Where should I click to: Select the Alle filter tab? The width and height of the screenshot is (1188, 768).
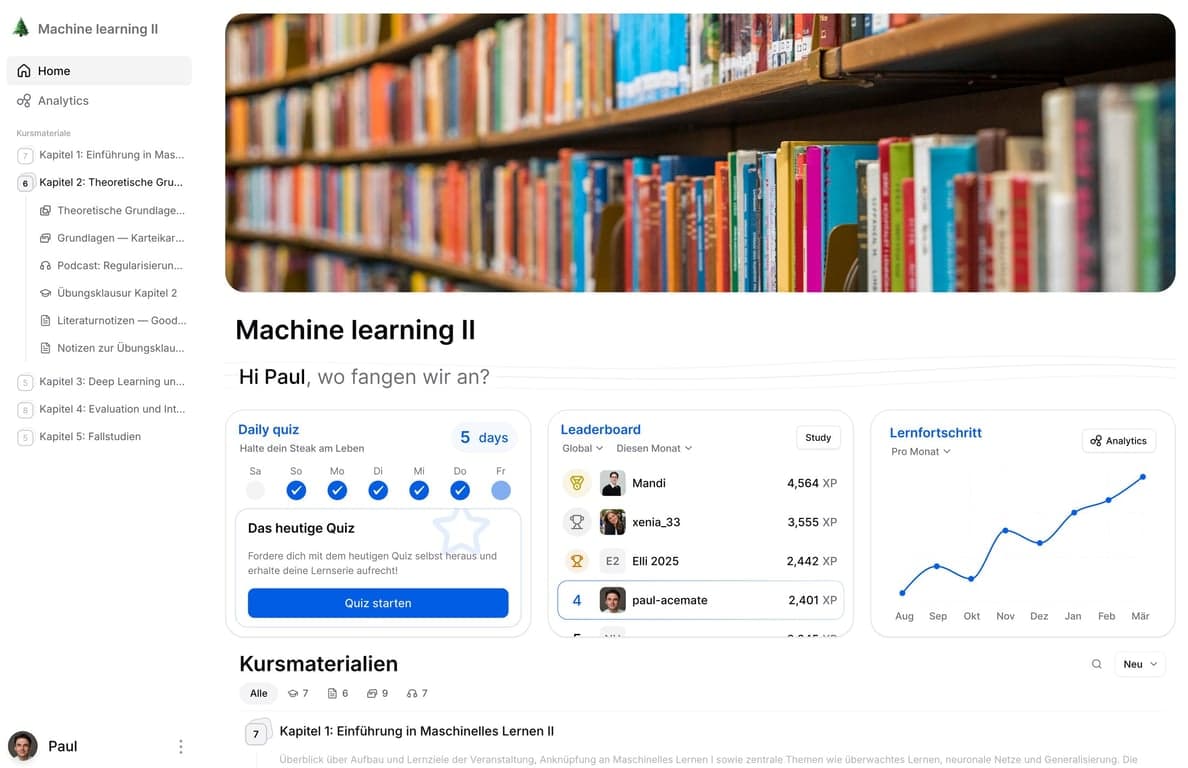click(x=258, y=693)
